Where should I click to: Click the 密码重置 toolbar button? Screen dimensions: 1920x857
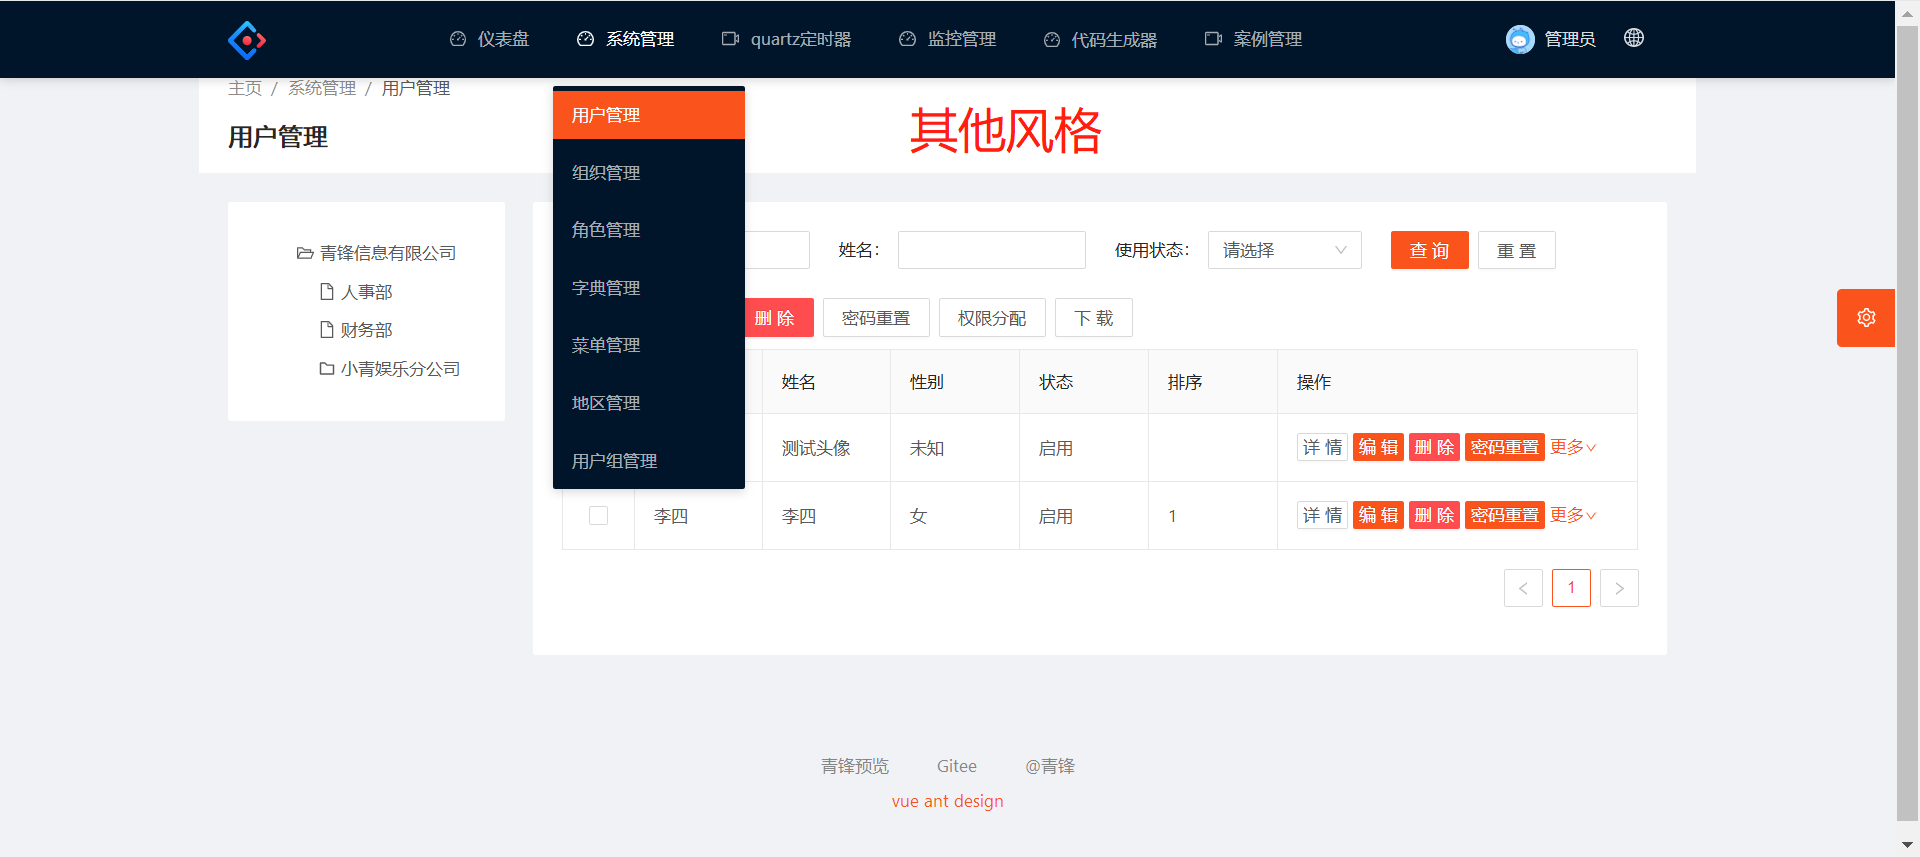tap(876, 318)
